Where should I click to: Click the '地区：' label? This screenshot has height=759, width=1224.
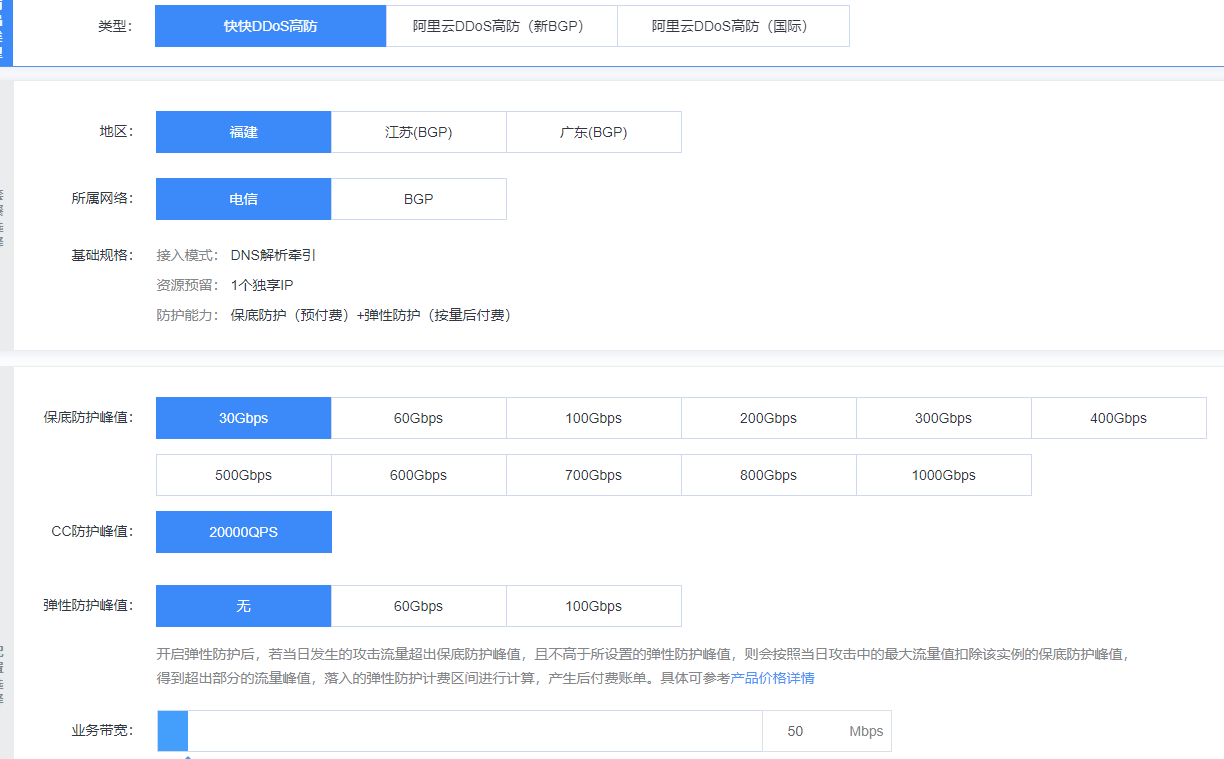tap(116, 132)
